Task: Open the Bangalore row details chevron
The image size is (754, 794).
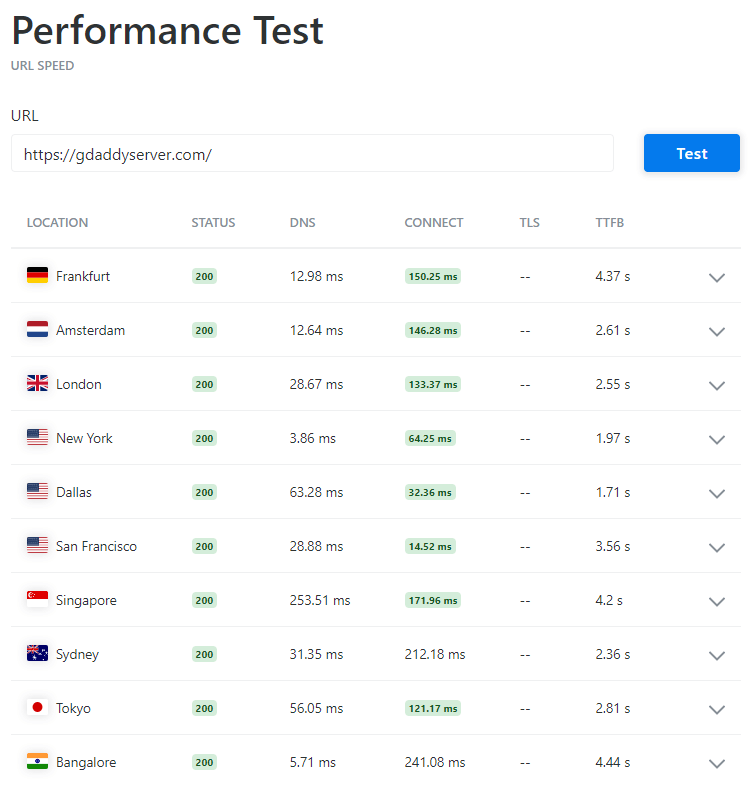Action: click(716, 763)
